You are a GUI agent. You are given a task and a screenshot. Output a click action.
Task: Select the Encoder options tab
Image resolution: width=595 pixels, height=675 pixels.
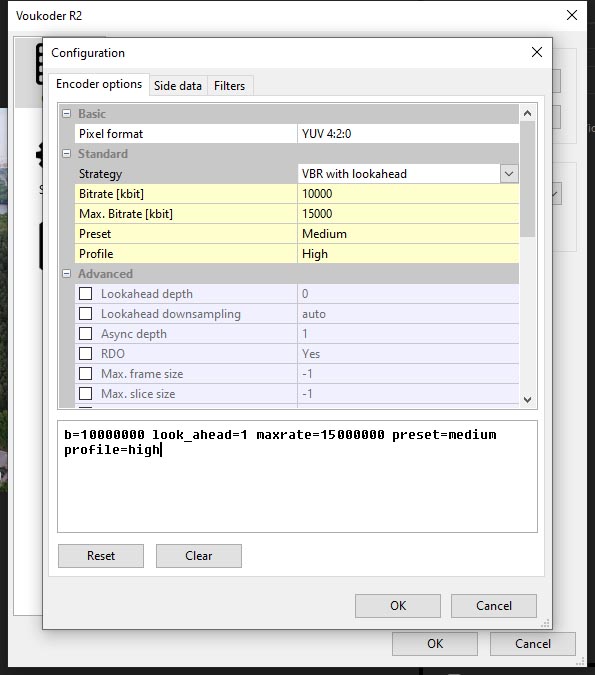(x=99, y=84)
